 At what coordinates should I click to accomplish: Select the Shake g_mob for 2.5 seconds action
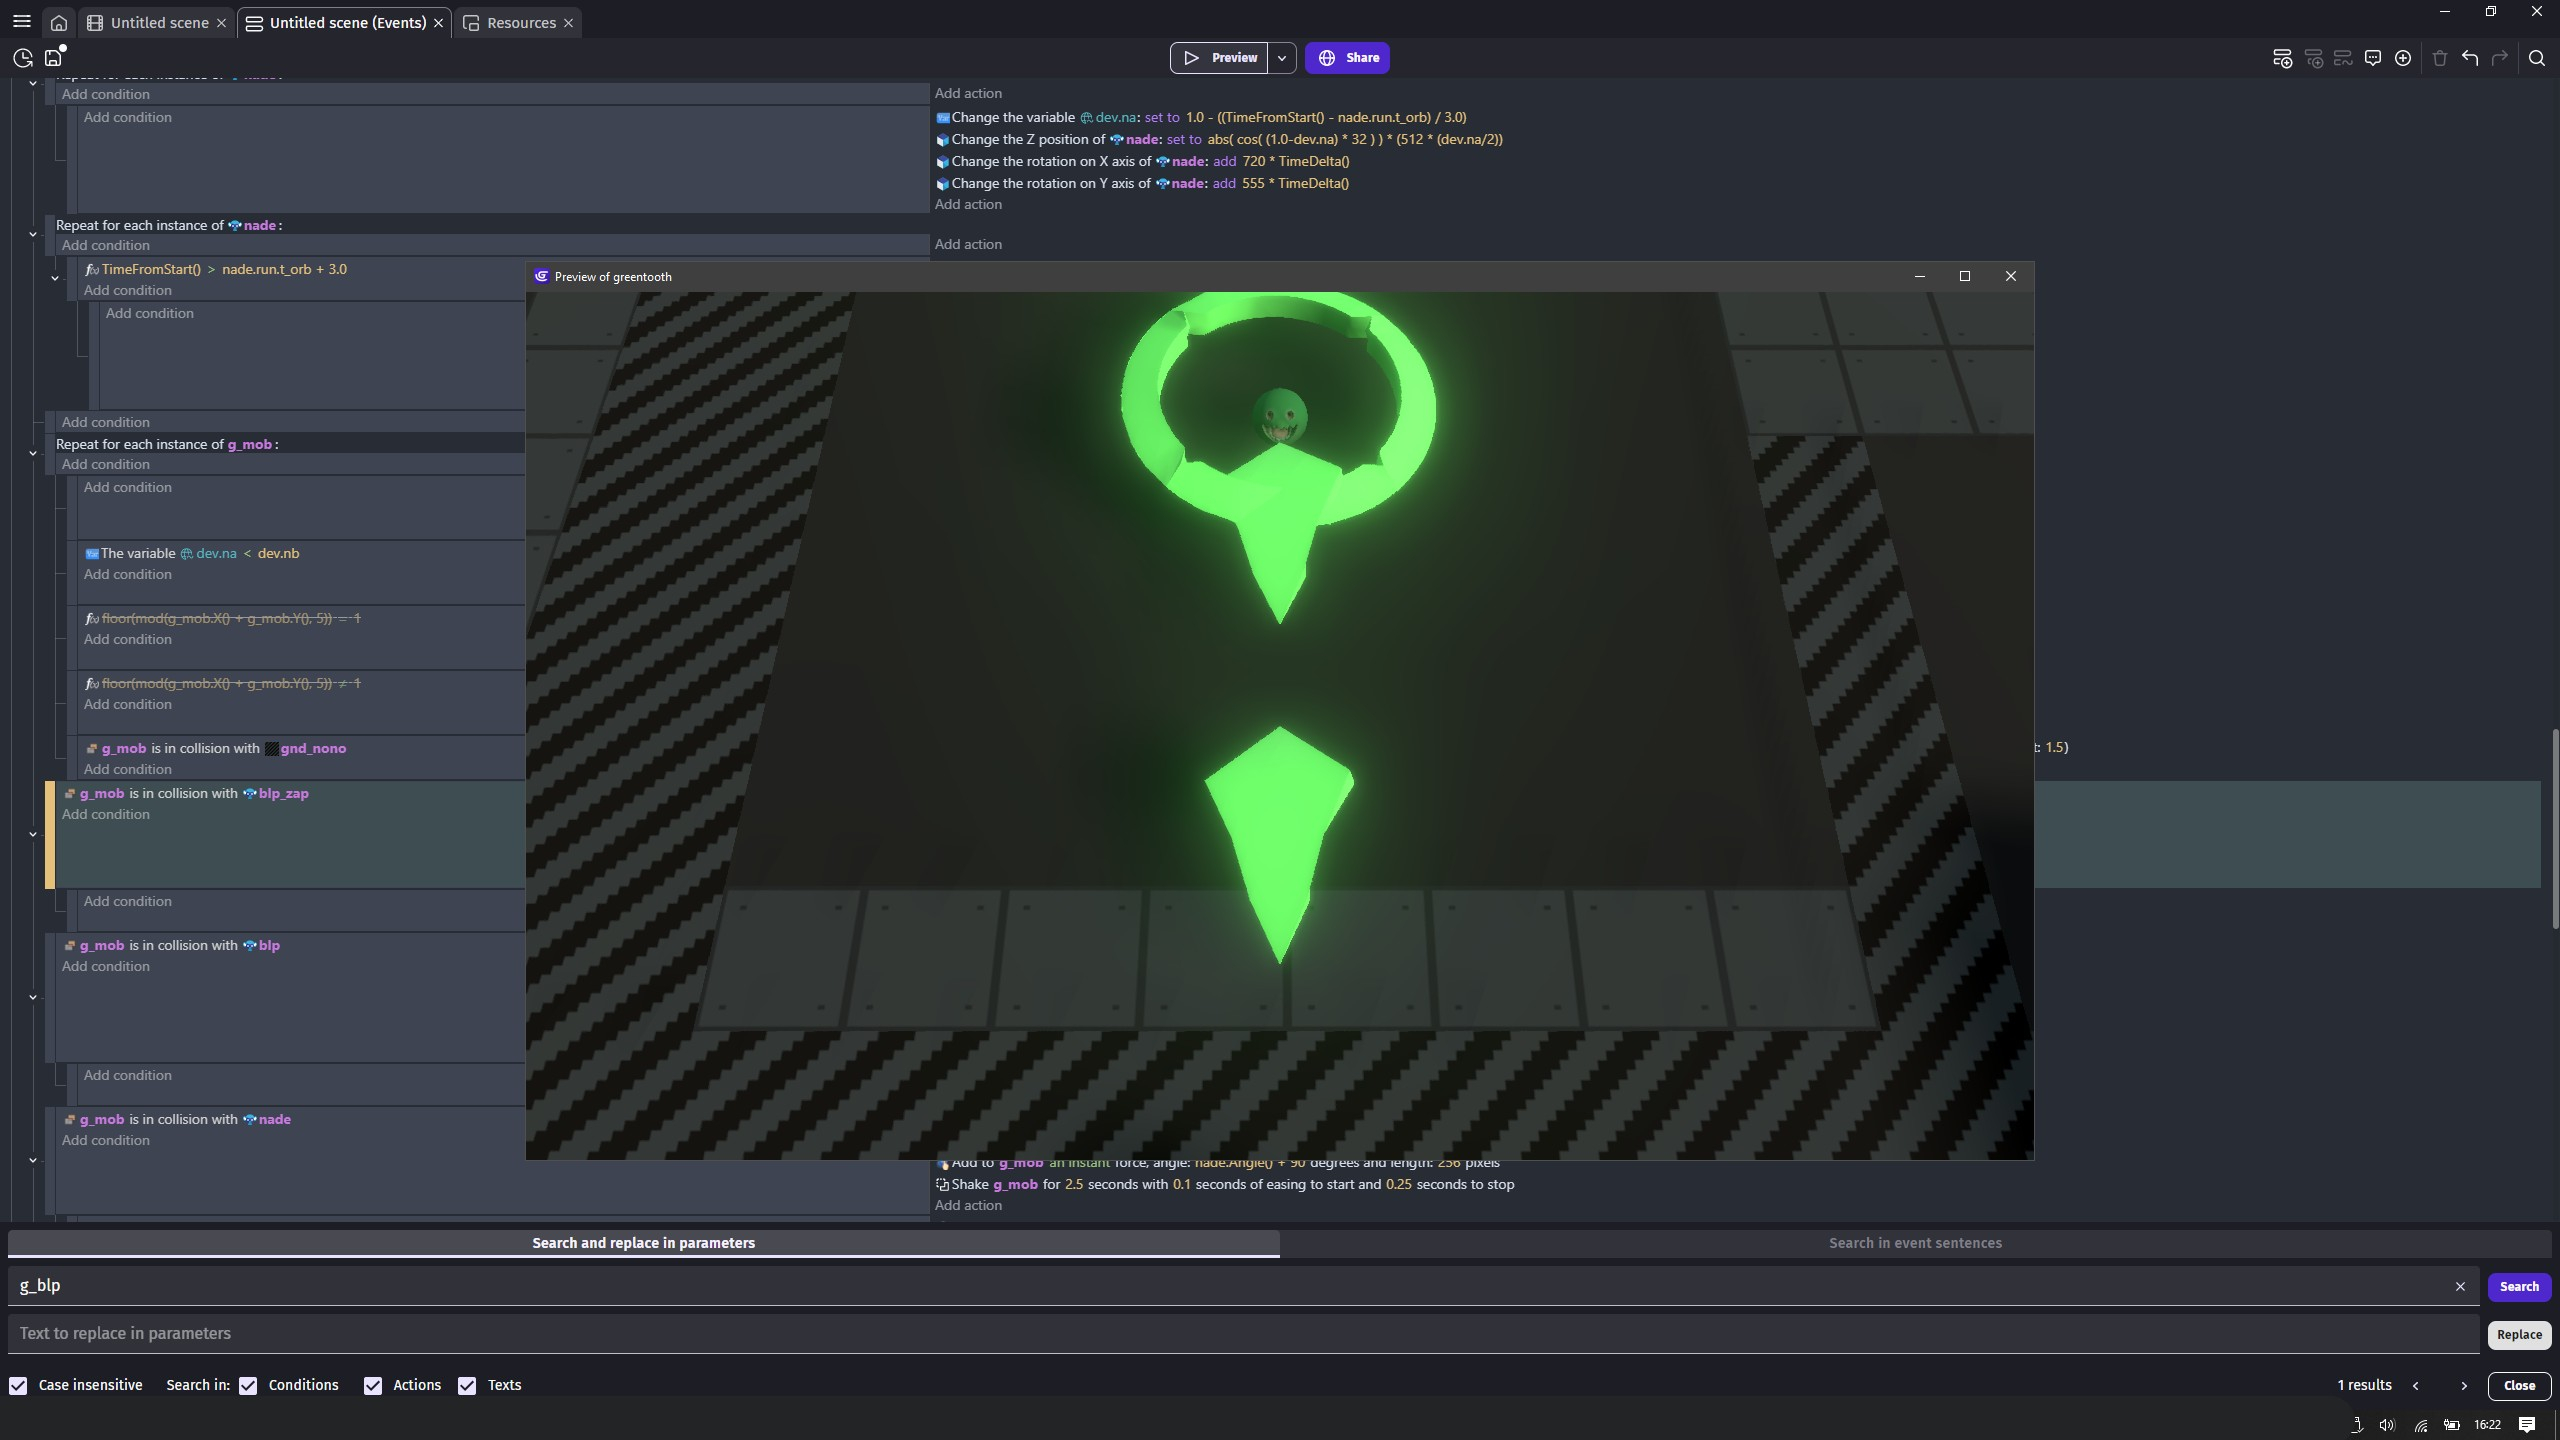click(1225, 1185)
